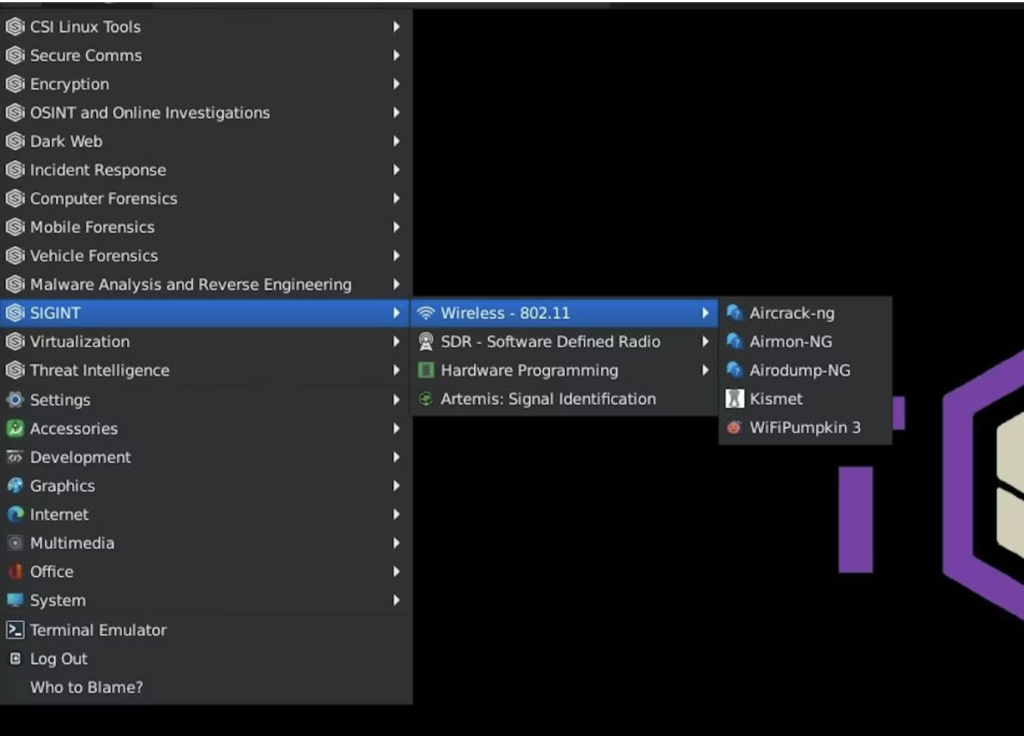The image size is (1024, 736).
Task: Click the Incident Response category icon
Action: coord(15,170)
